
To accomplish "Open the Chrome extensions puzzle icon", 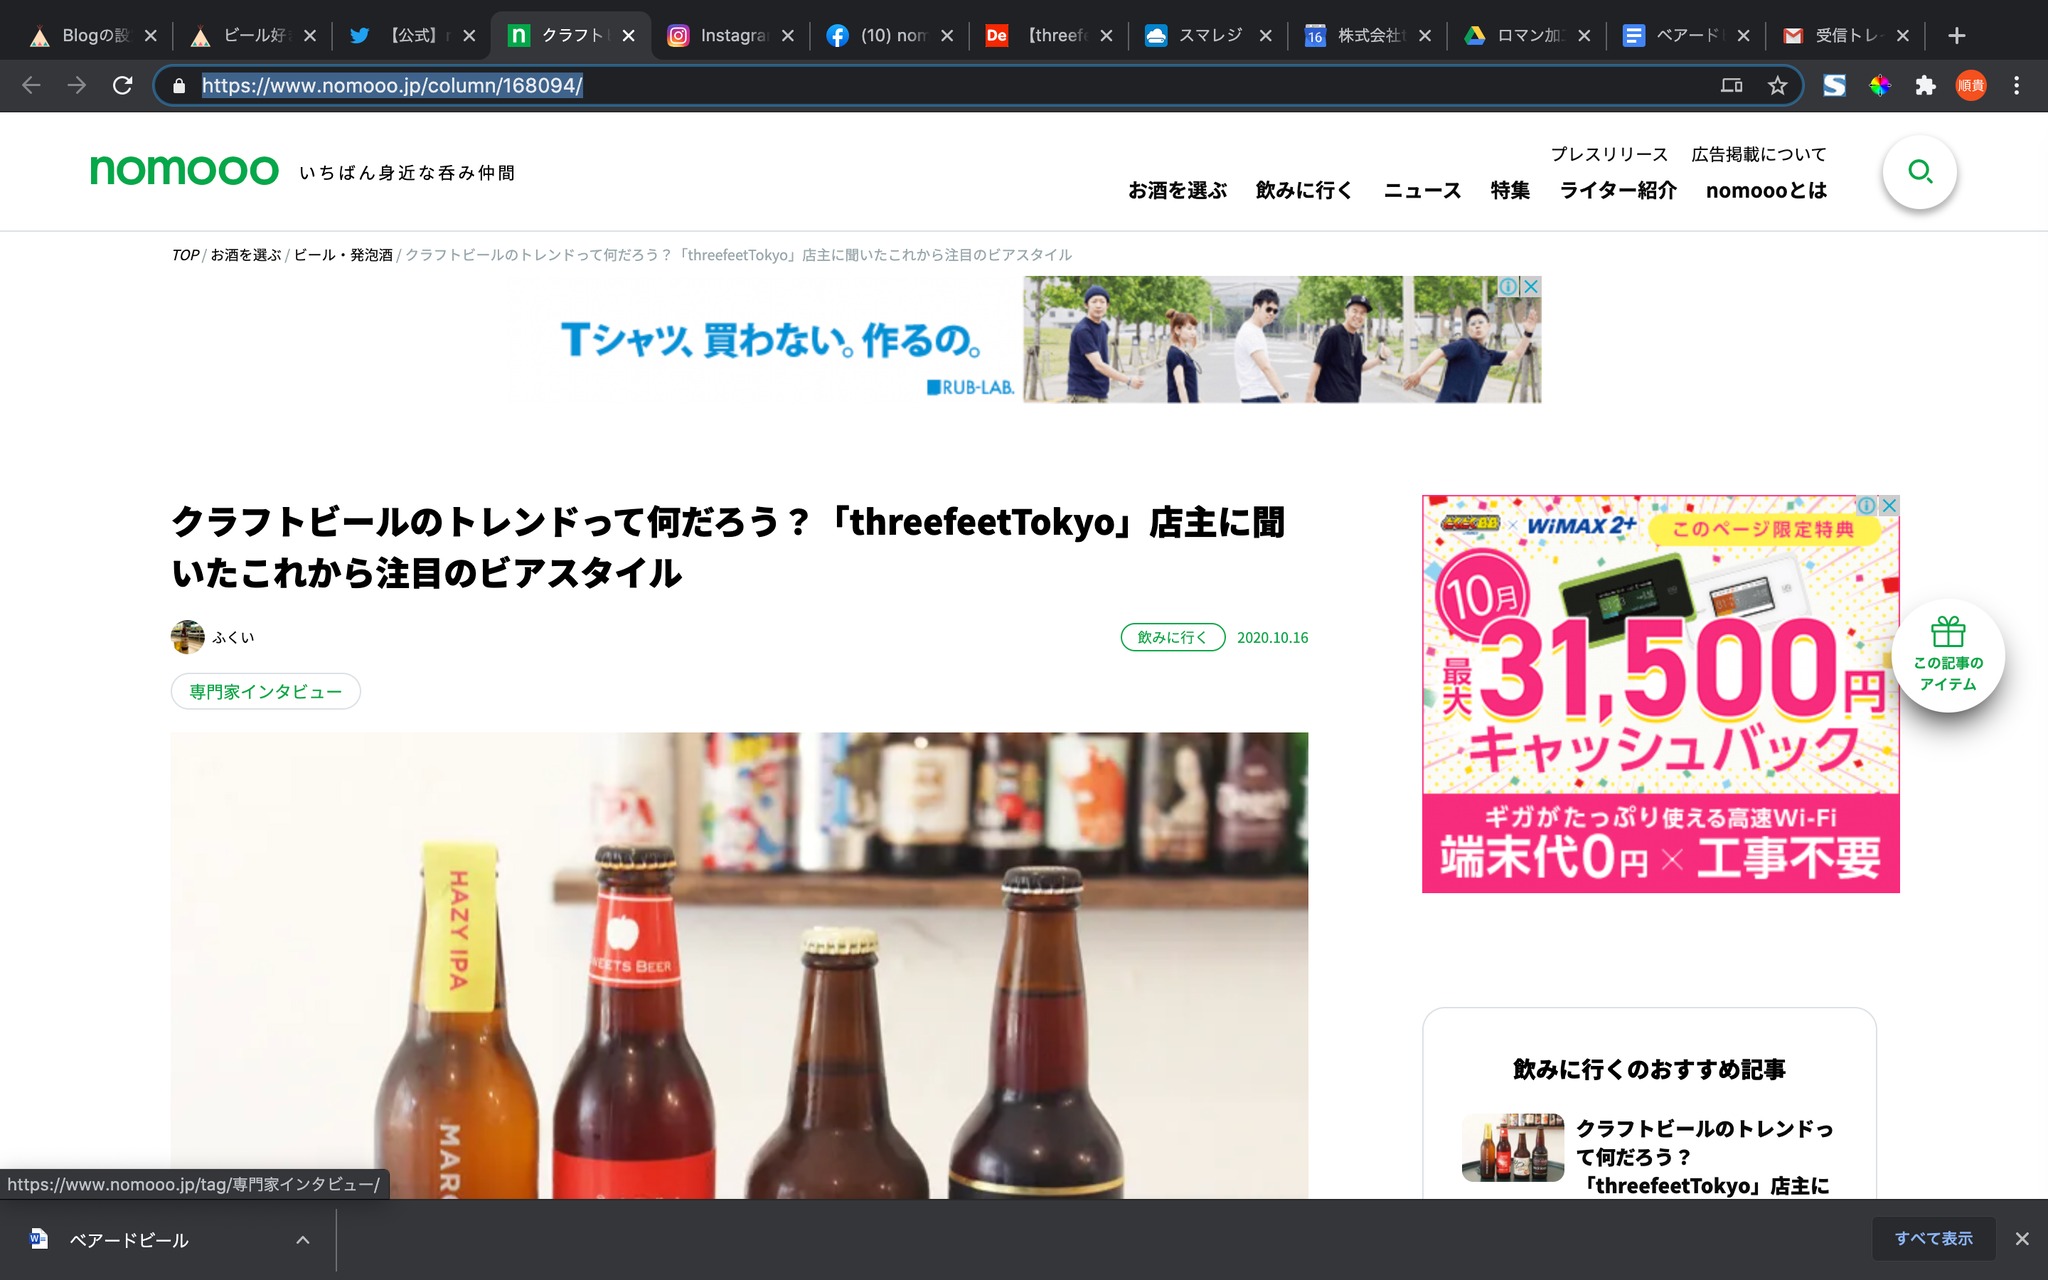I will coord(1925,86).
